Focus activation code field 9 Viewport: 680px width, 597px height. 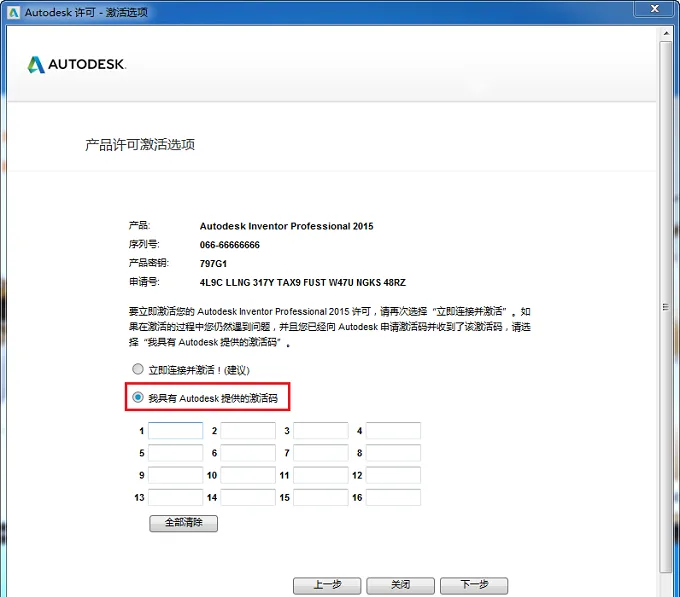tap(176, 475)
